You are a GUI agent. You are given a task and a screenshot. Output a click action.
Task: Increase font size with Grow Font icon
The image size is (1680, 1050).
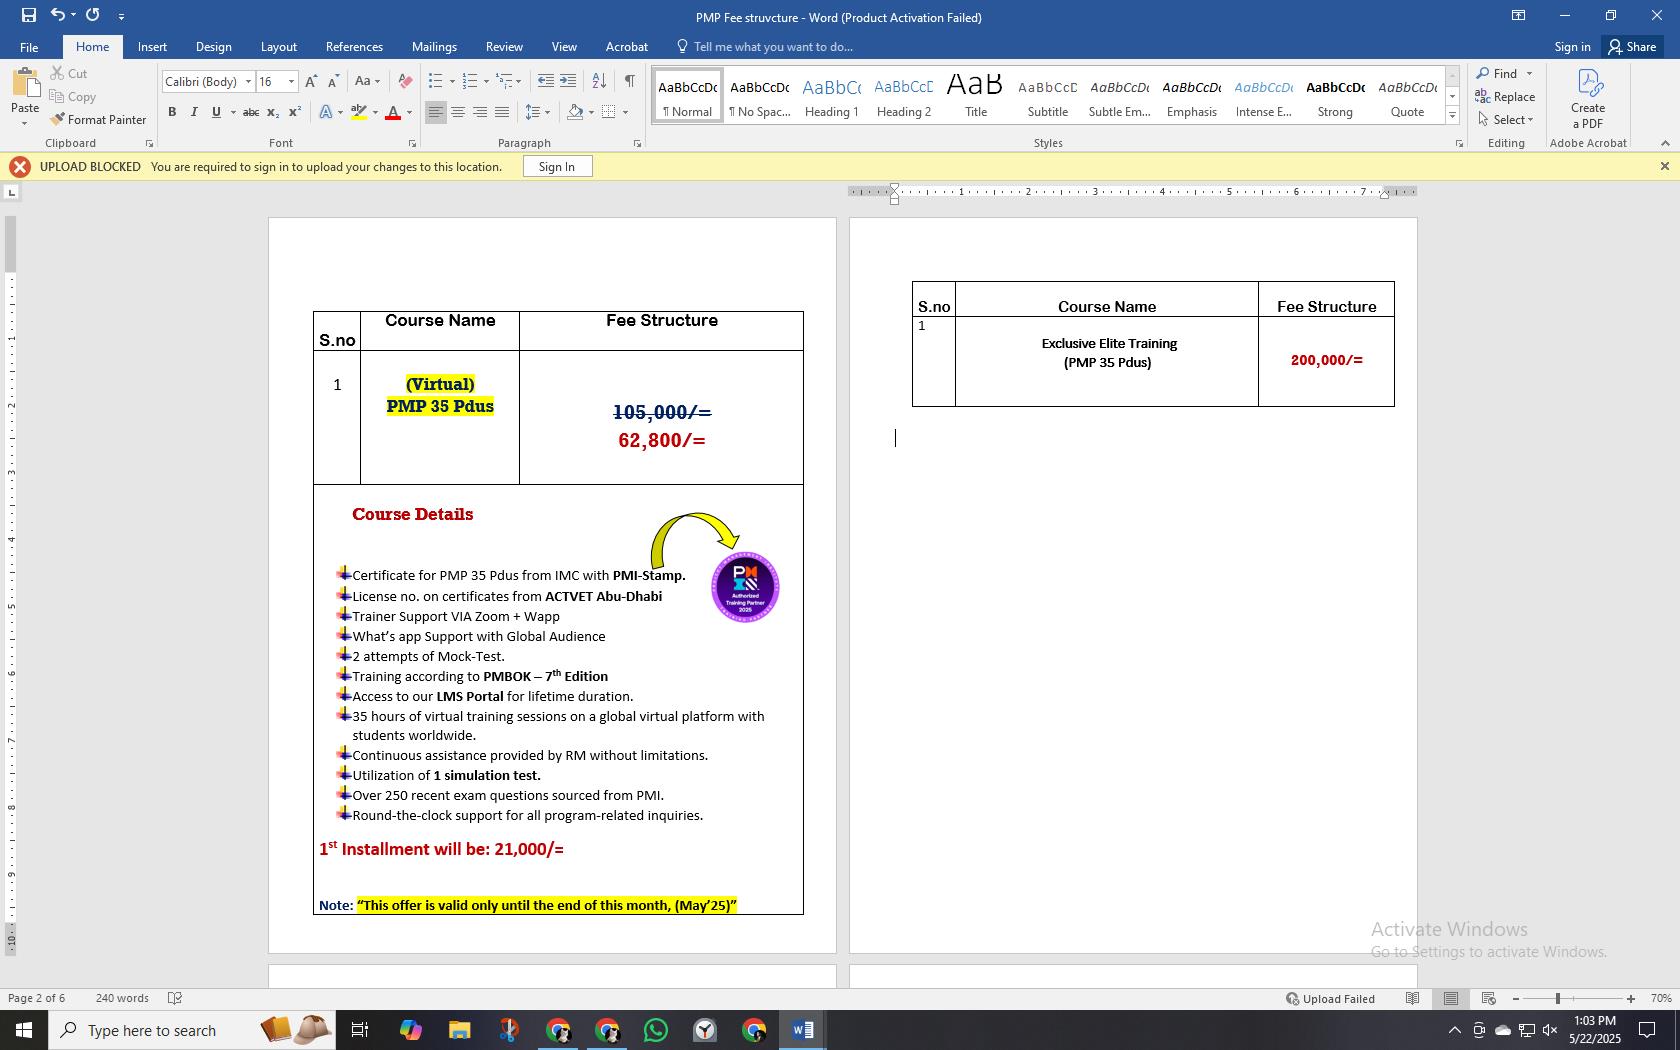pyautogui.click(x=311, y=82)
